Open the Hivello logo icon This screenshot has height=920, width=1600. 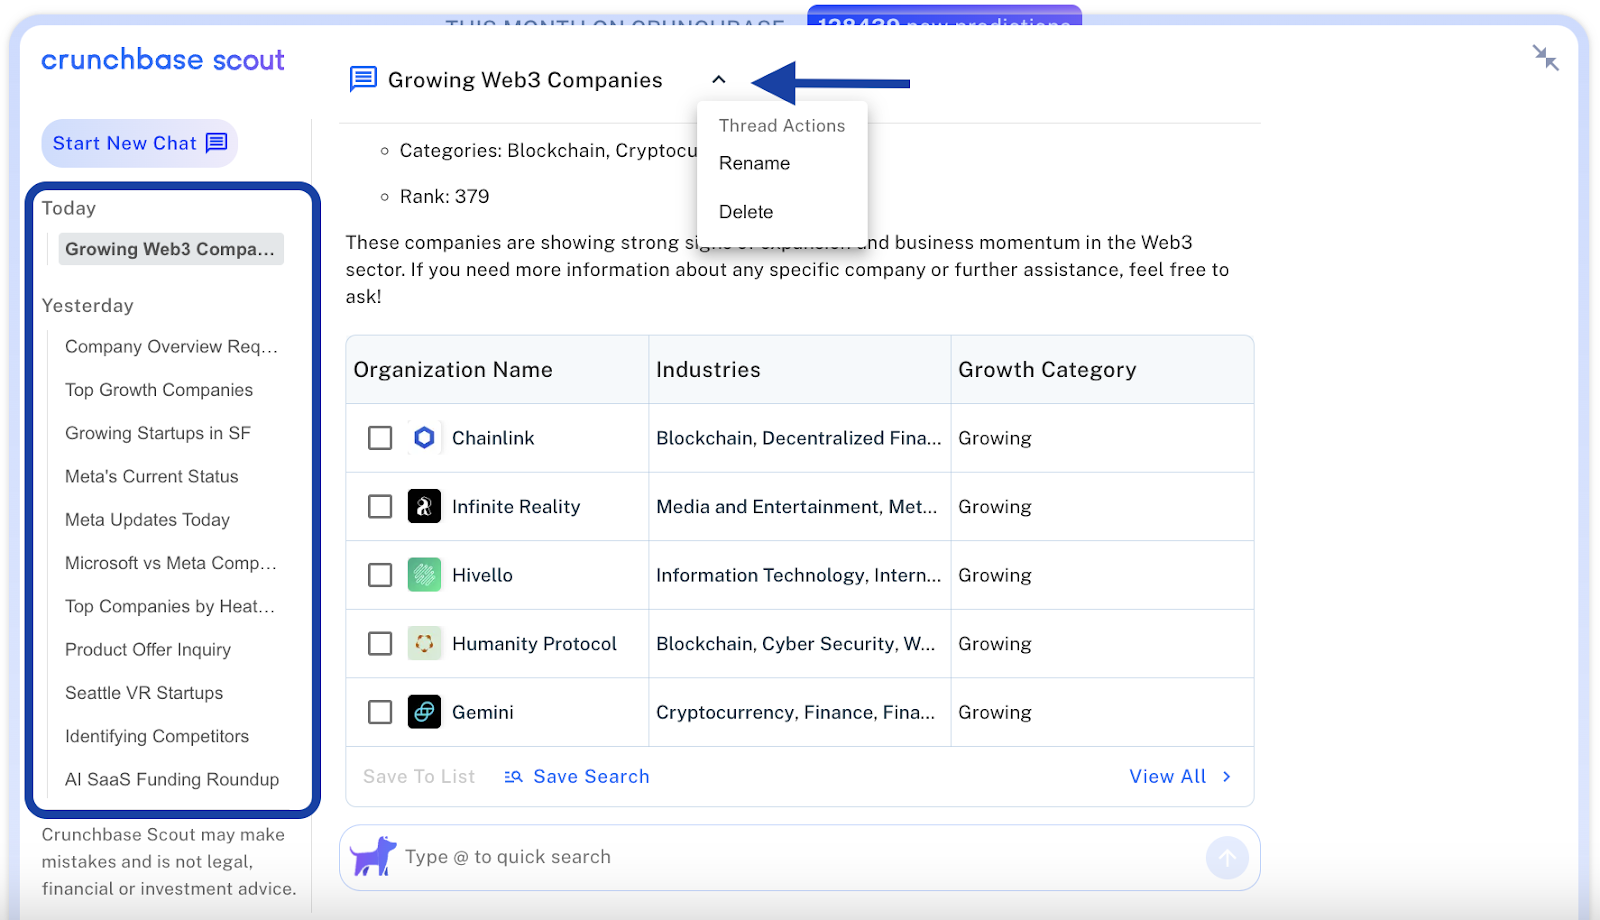pyautogui.click(x=424, y=575)
